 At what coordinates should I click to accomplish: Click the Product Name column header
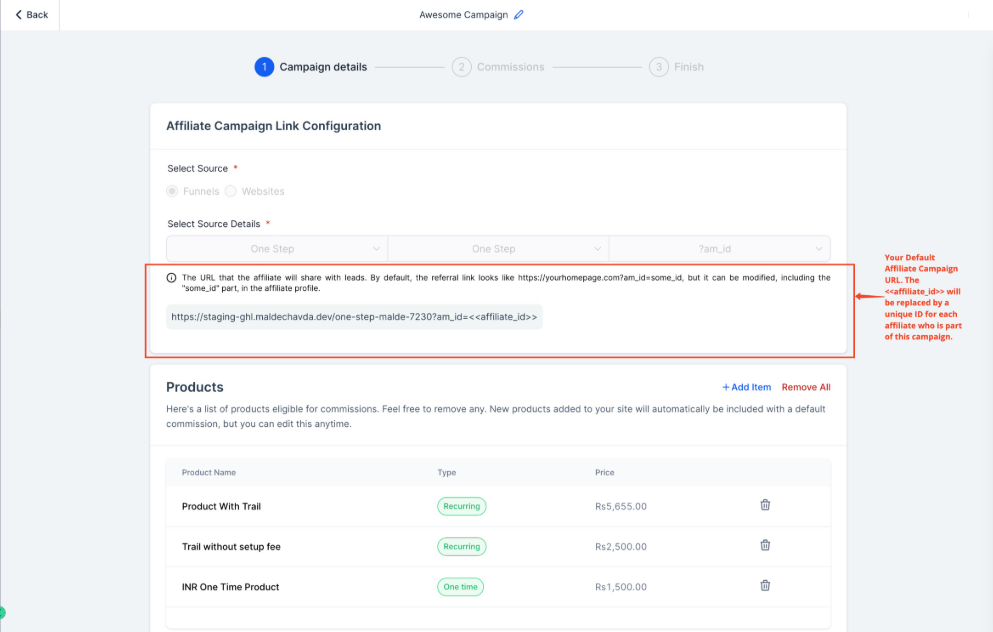point(208,472)
